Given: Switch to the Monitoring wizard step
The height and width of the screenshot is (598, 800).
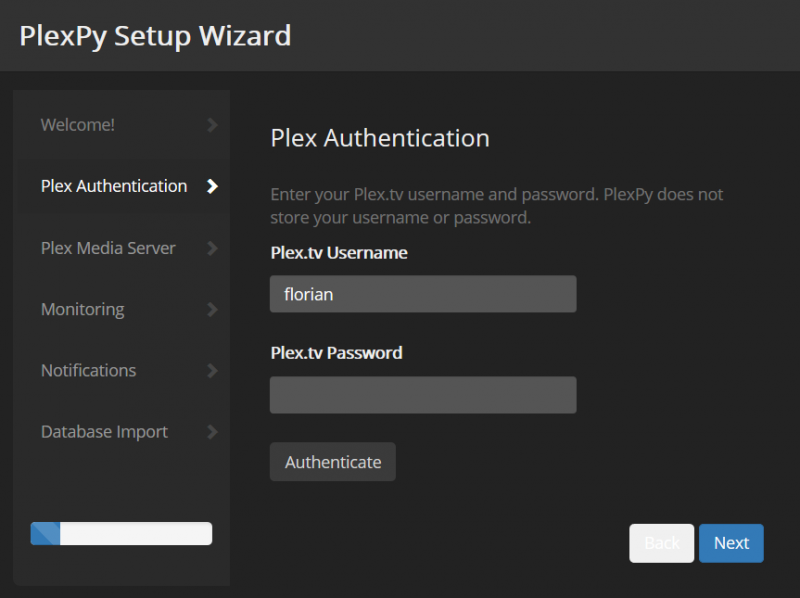Looking at the screenshot, I should point(83,309).
